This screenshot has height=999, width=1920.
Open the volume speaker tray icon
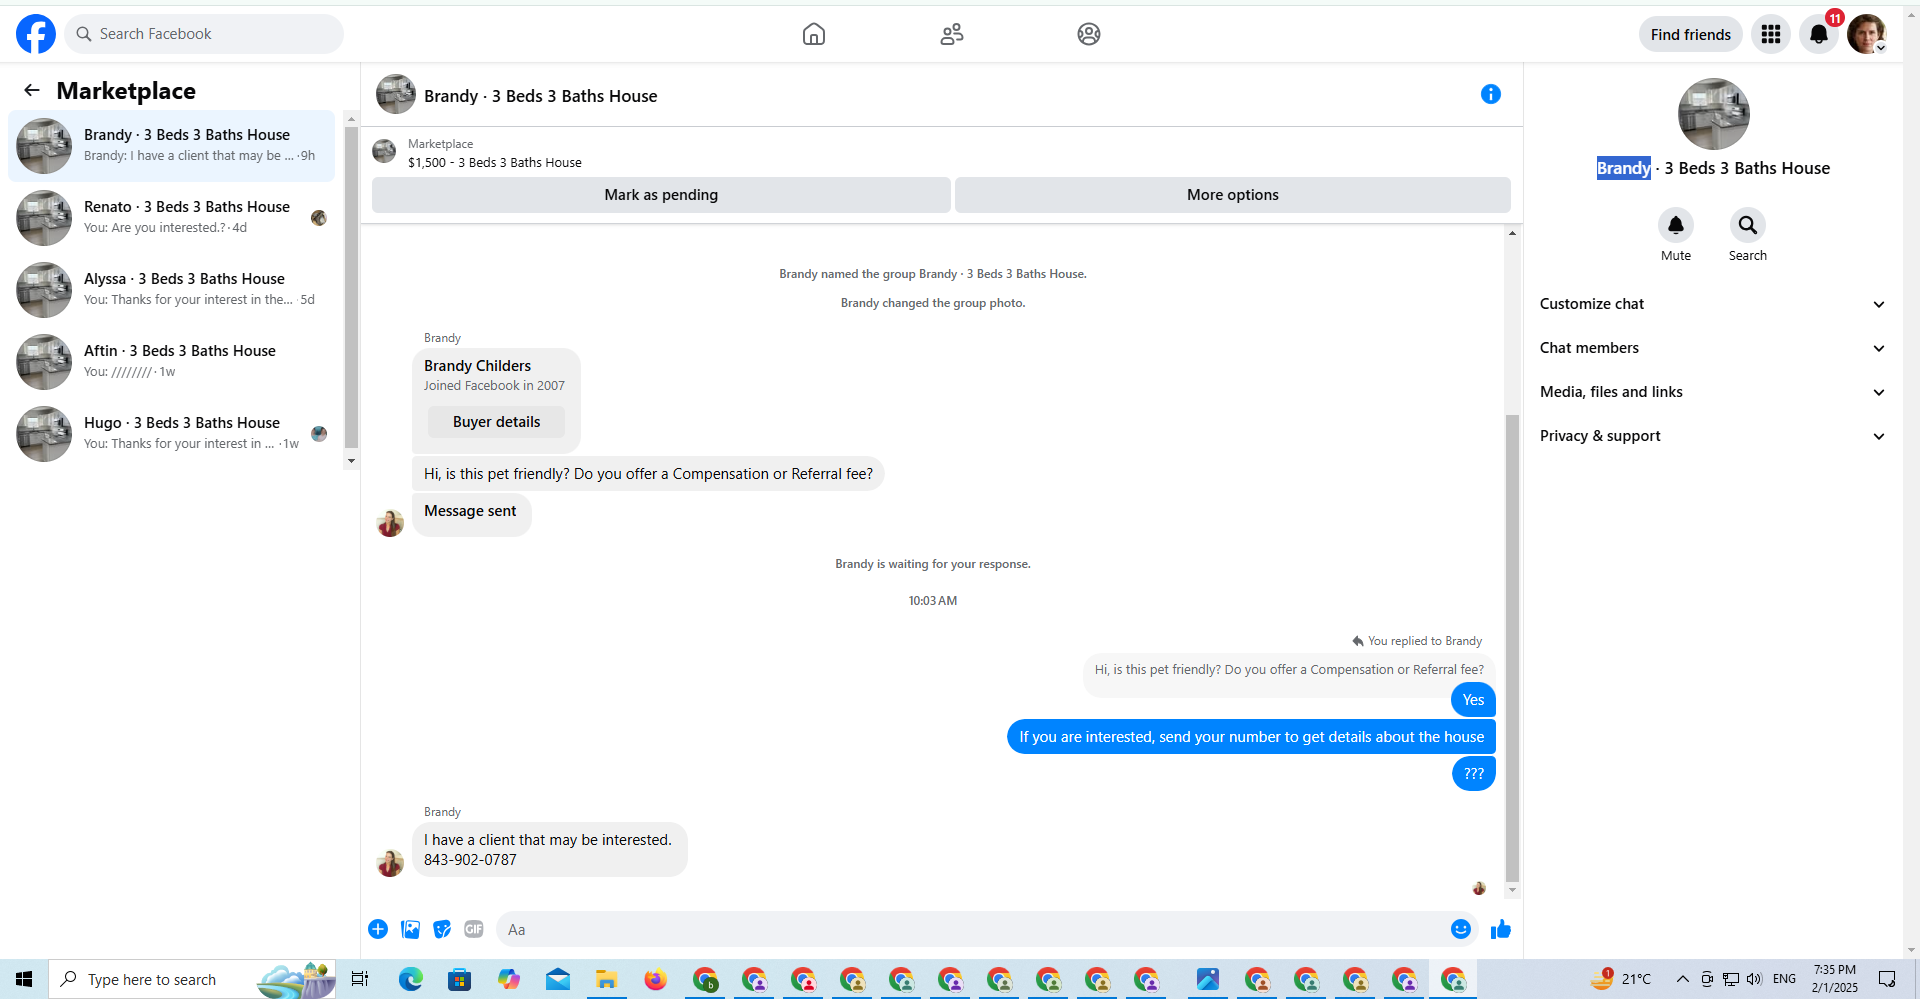coord(1754,979)
